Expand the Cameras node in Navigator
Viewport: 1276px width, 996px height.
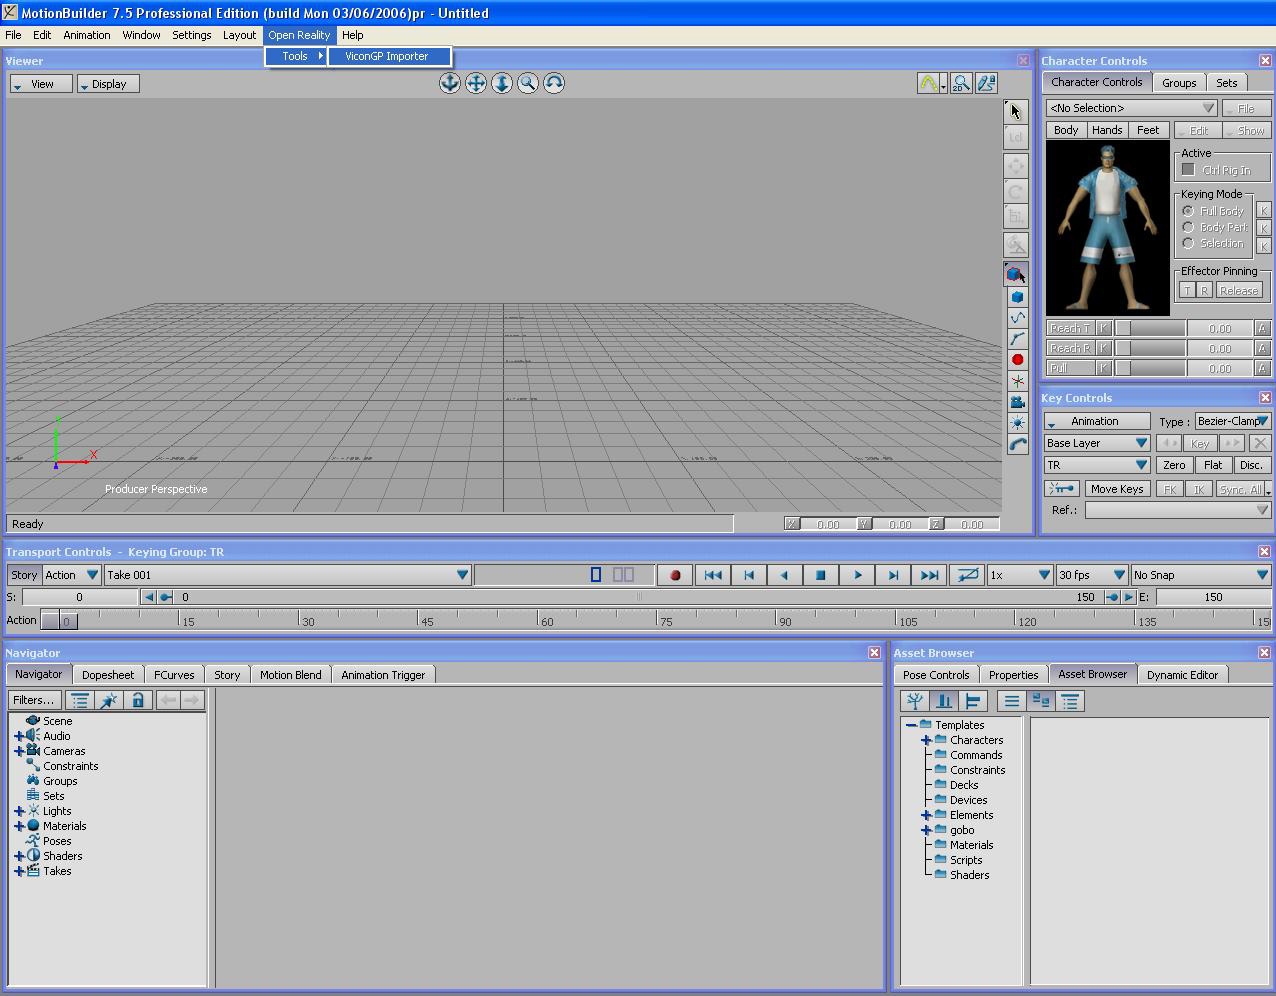(19, 751)
